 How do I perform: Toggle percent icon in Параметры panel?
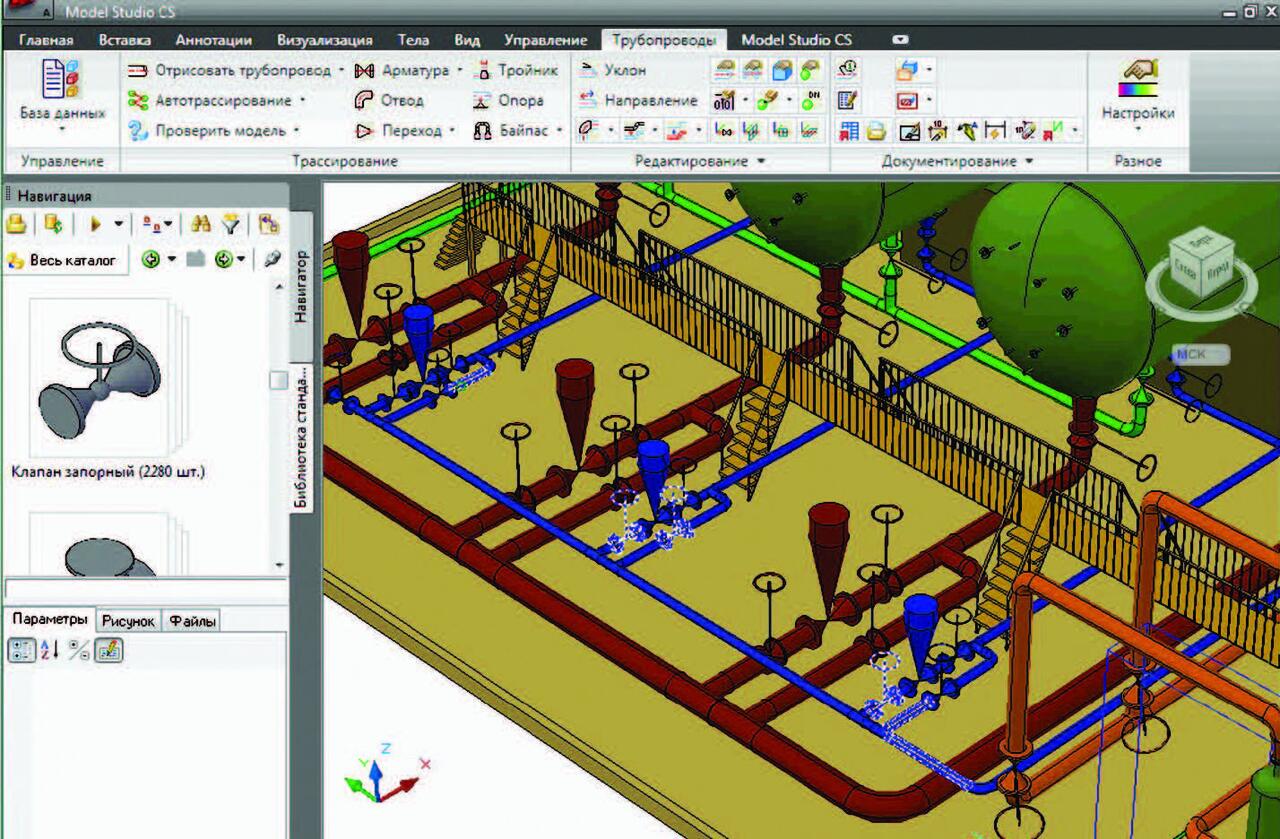[80, 650]
